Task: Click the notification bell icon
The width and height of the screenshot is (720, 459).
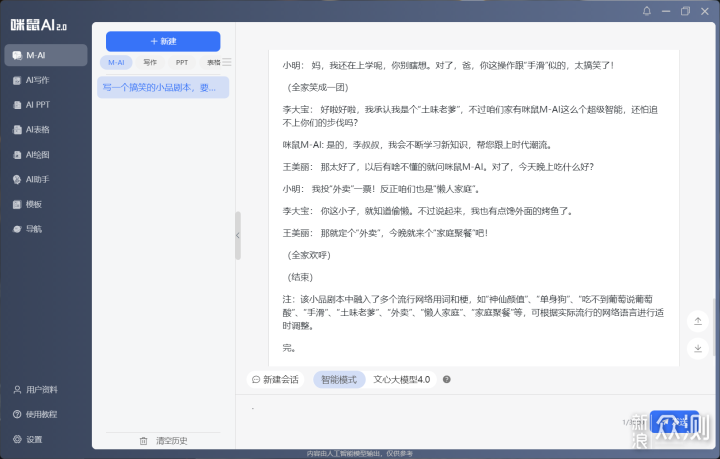Action: 647,11
